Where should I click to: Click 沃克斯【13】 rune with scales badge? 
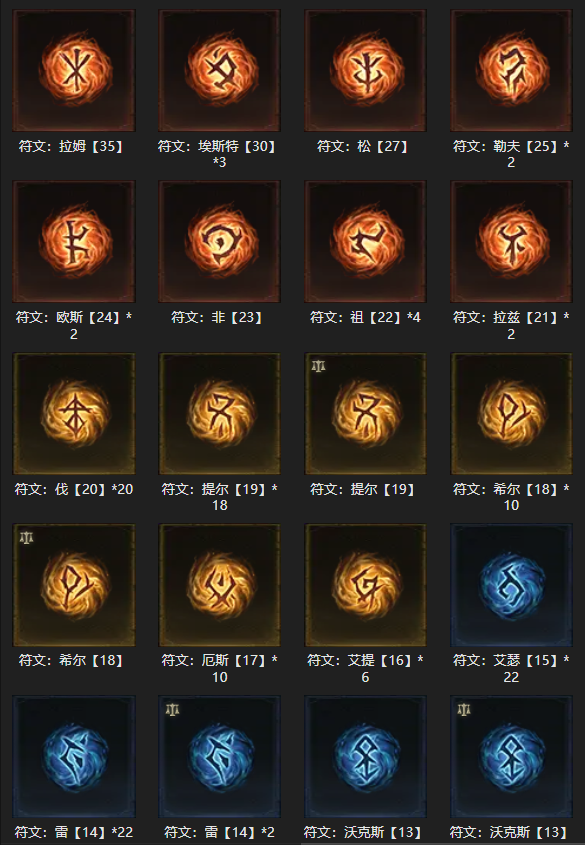click(x=511, y=757)
